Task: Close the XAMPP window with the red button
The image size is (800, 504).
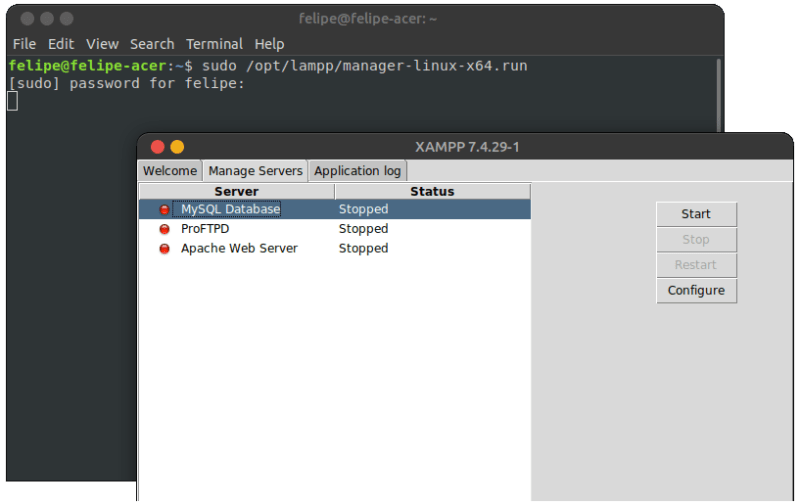Action: (x=158, y=147)
